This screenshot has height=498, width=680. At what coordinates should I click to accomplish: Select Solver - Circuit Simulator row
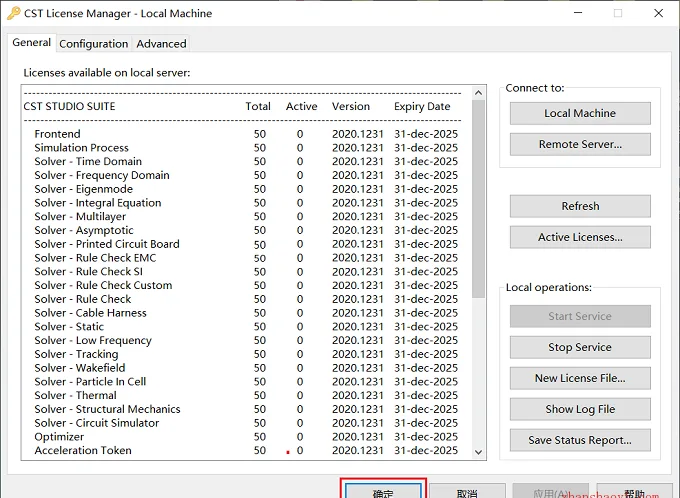pyautogui.click(x=246, y=423)
